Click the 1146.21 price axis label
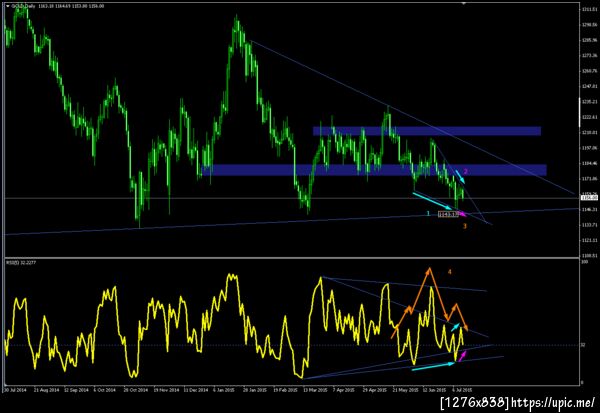 tap(589, 209)
